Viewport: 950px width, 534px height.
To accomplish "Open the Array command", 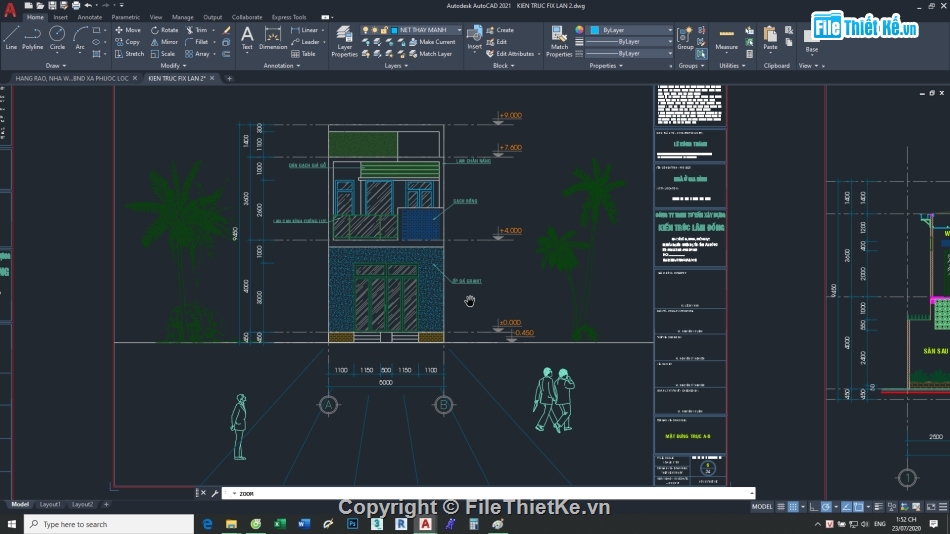I will (198, 54).
